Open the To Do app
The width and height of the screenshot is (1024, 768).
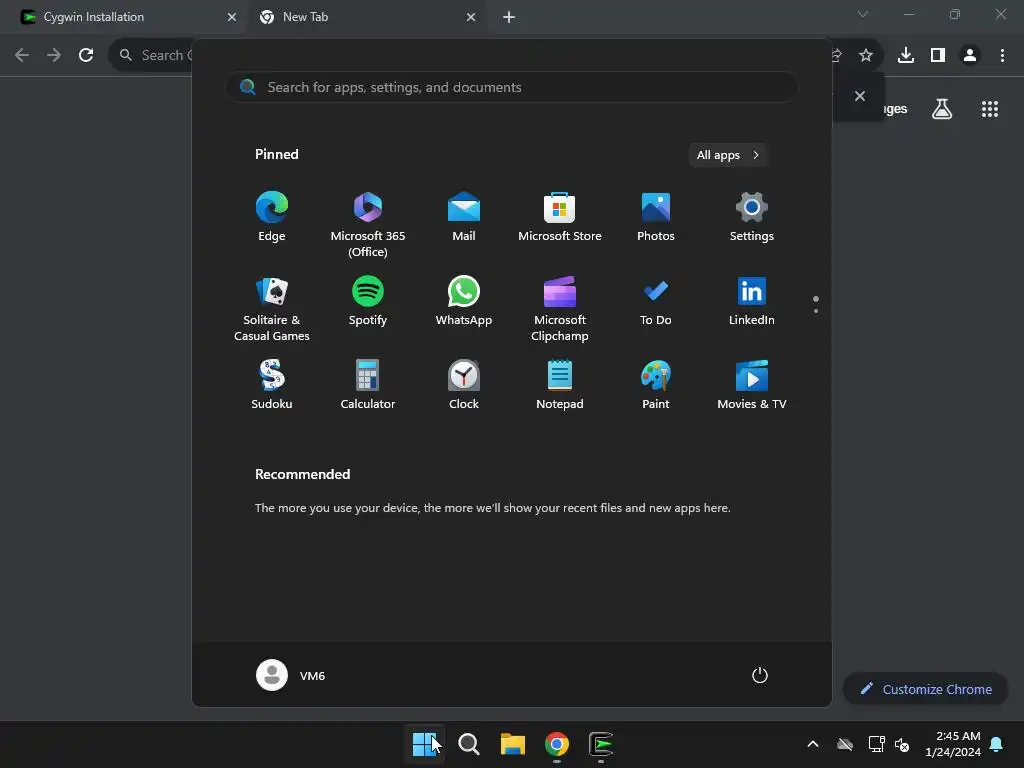pyautogui.click(x=656, y=301)
